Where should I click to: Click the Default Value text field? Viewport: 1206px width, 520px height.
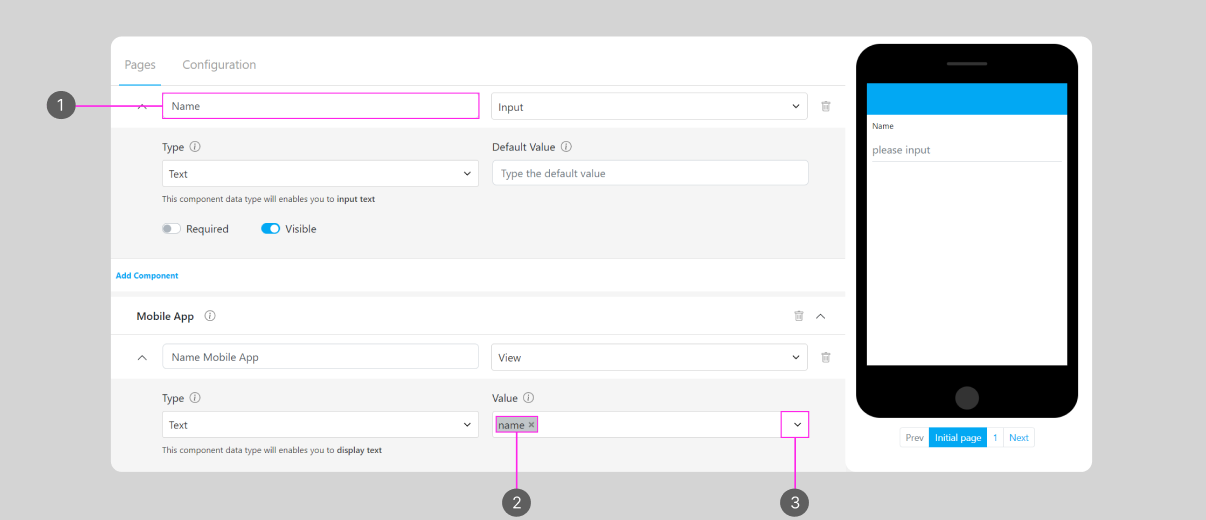649,174
